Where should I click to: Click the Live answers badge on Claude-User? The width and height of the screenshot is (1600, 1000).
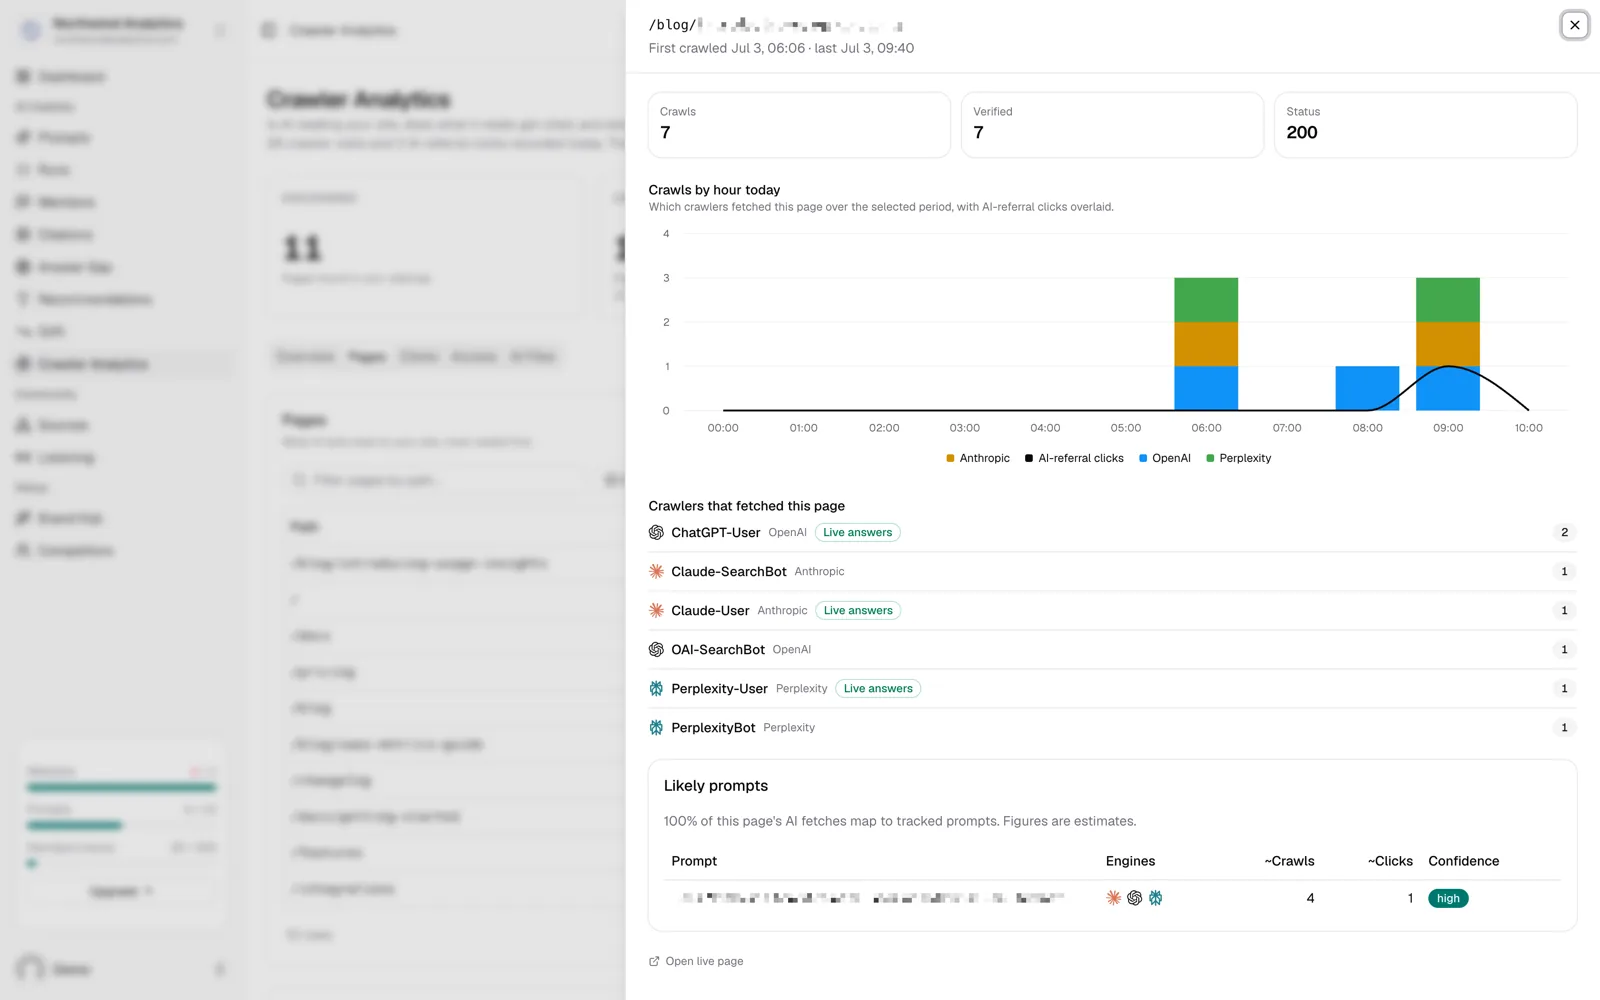pos(857,611)
